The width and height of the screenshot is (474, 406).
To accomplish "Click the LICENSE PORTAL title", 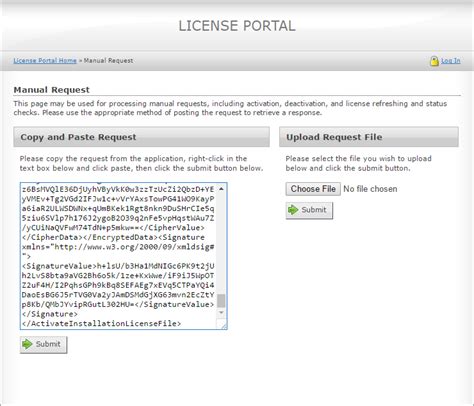I will [x=237, y=26].
